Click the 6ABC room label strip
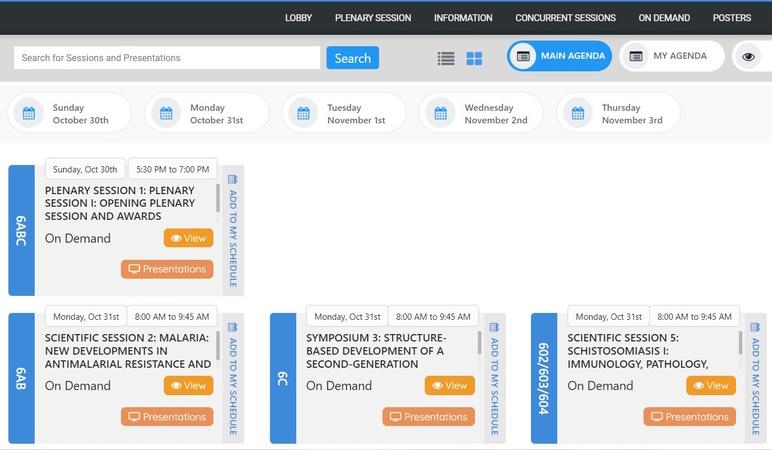 coord(21,230)
